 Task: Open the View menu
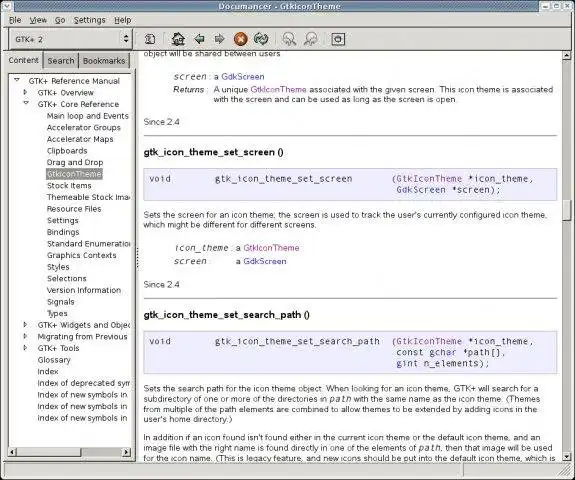tap(38, 20)
